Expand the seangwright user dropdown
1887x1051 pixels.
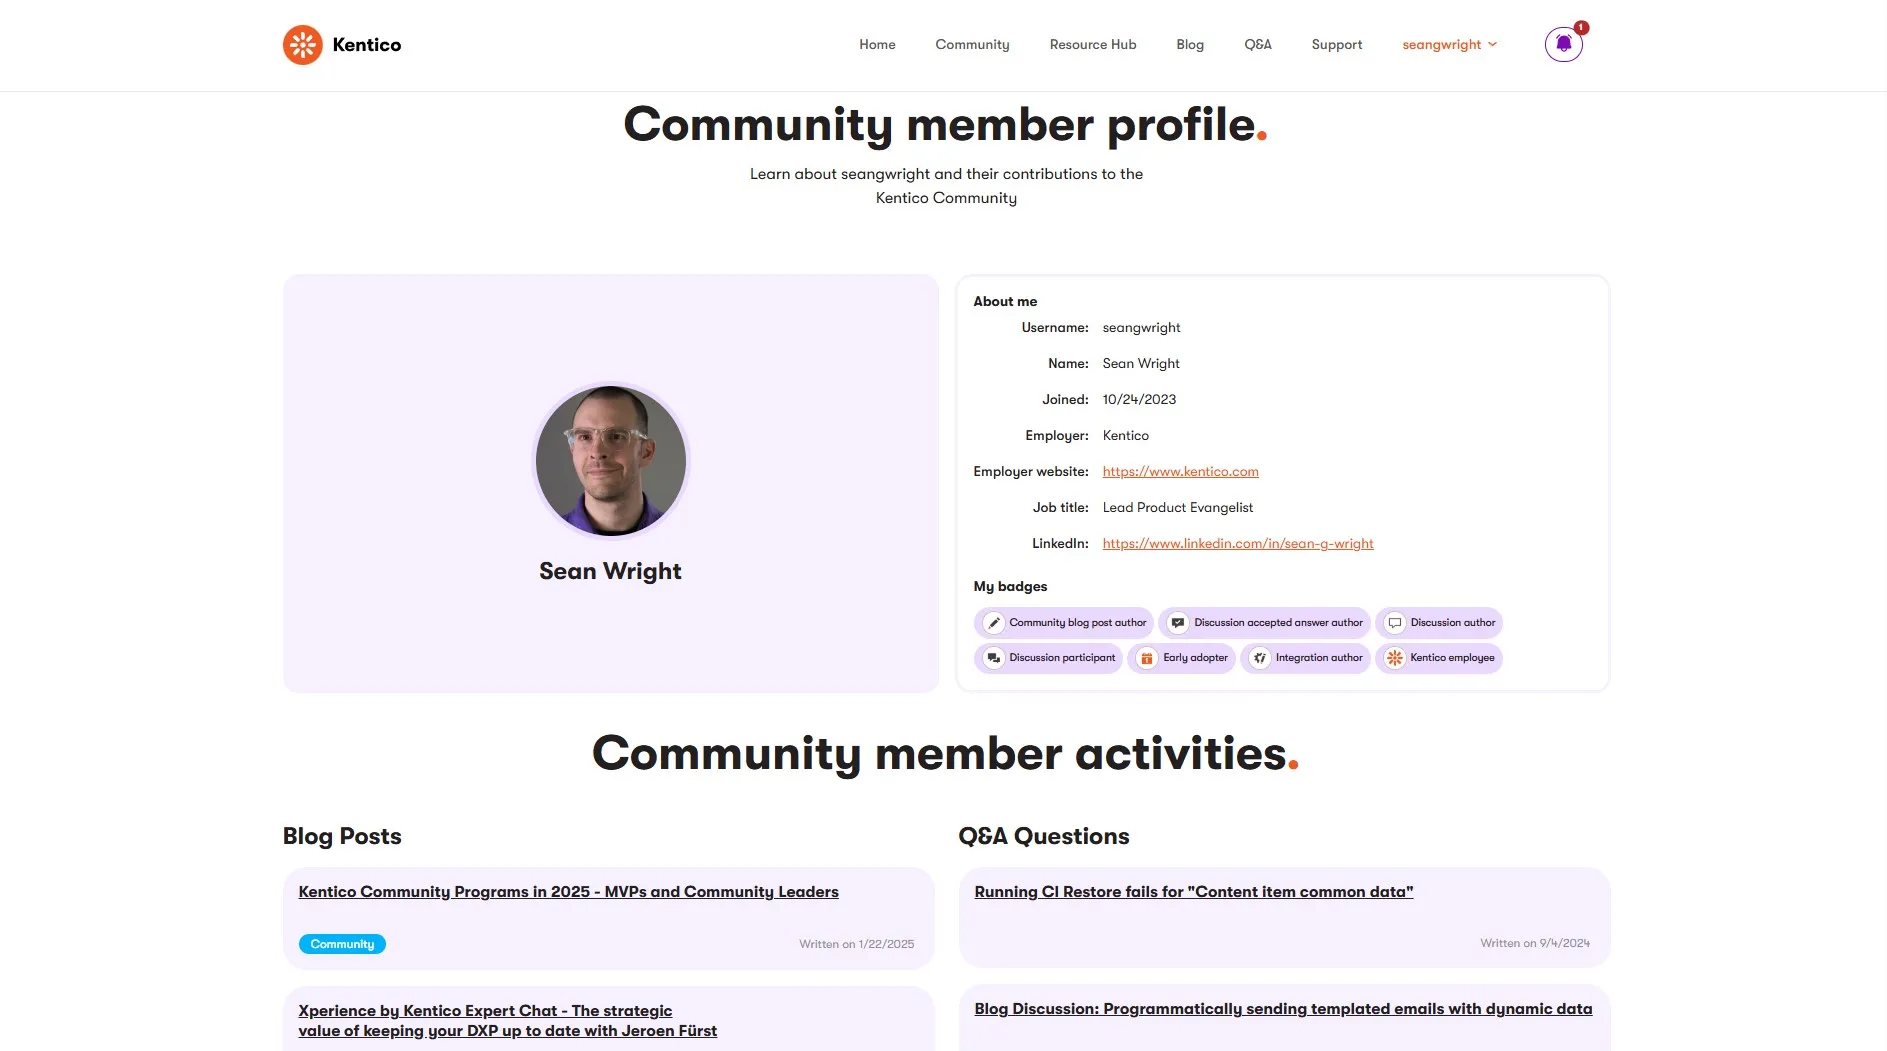tap(1449, 45)
